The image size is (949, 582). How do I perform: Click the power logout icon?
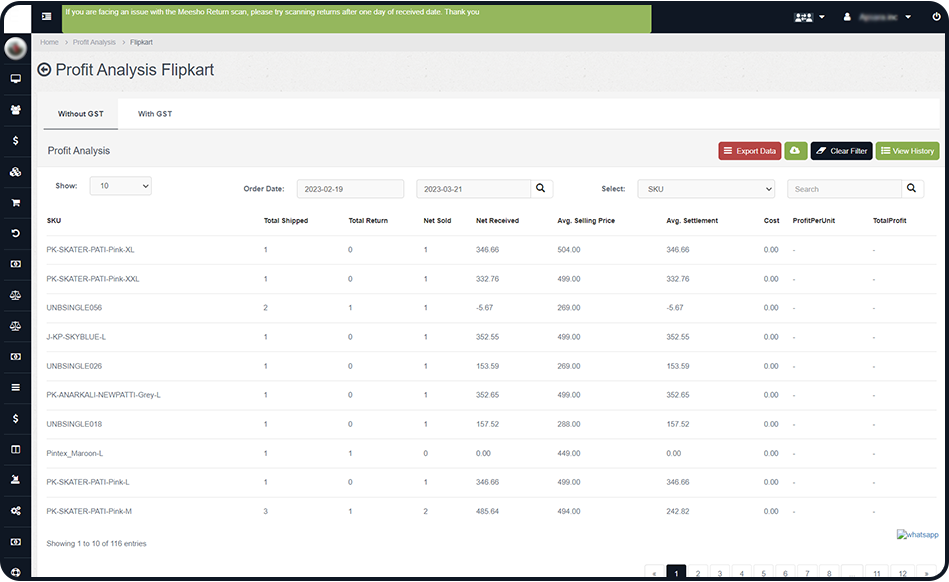(936, 17)
